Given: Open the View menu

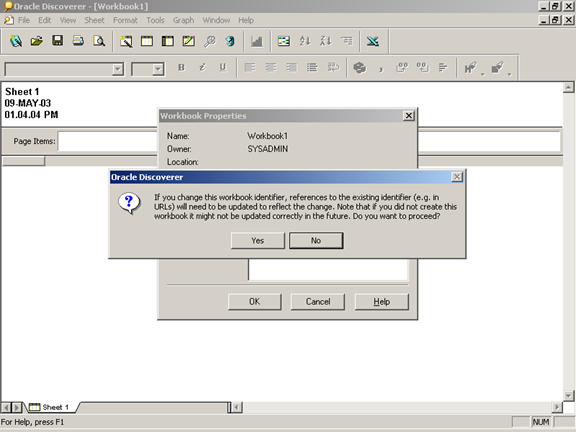Looking at the screenshot, I should [x=68, y=20].
